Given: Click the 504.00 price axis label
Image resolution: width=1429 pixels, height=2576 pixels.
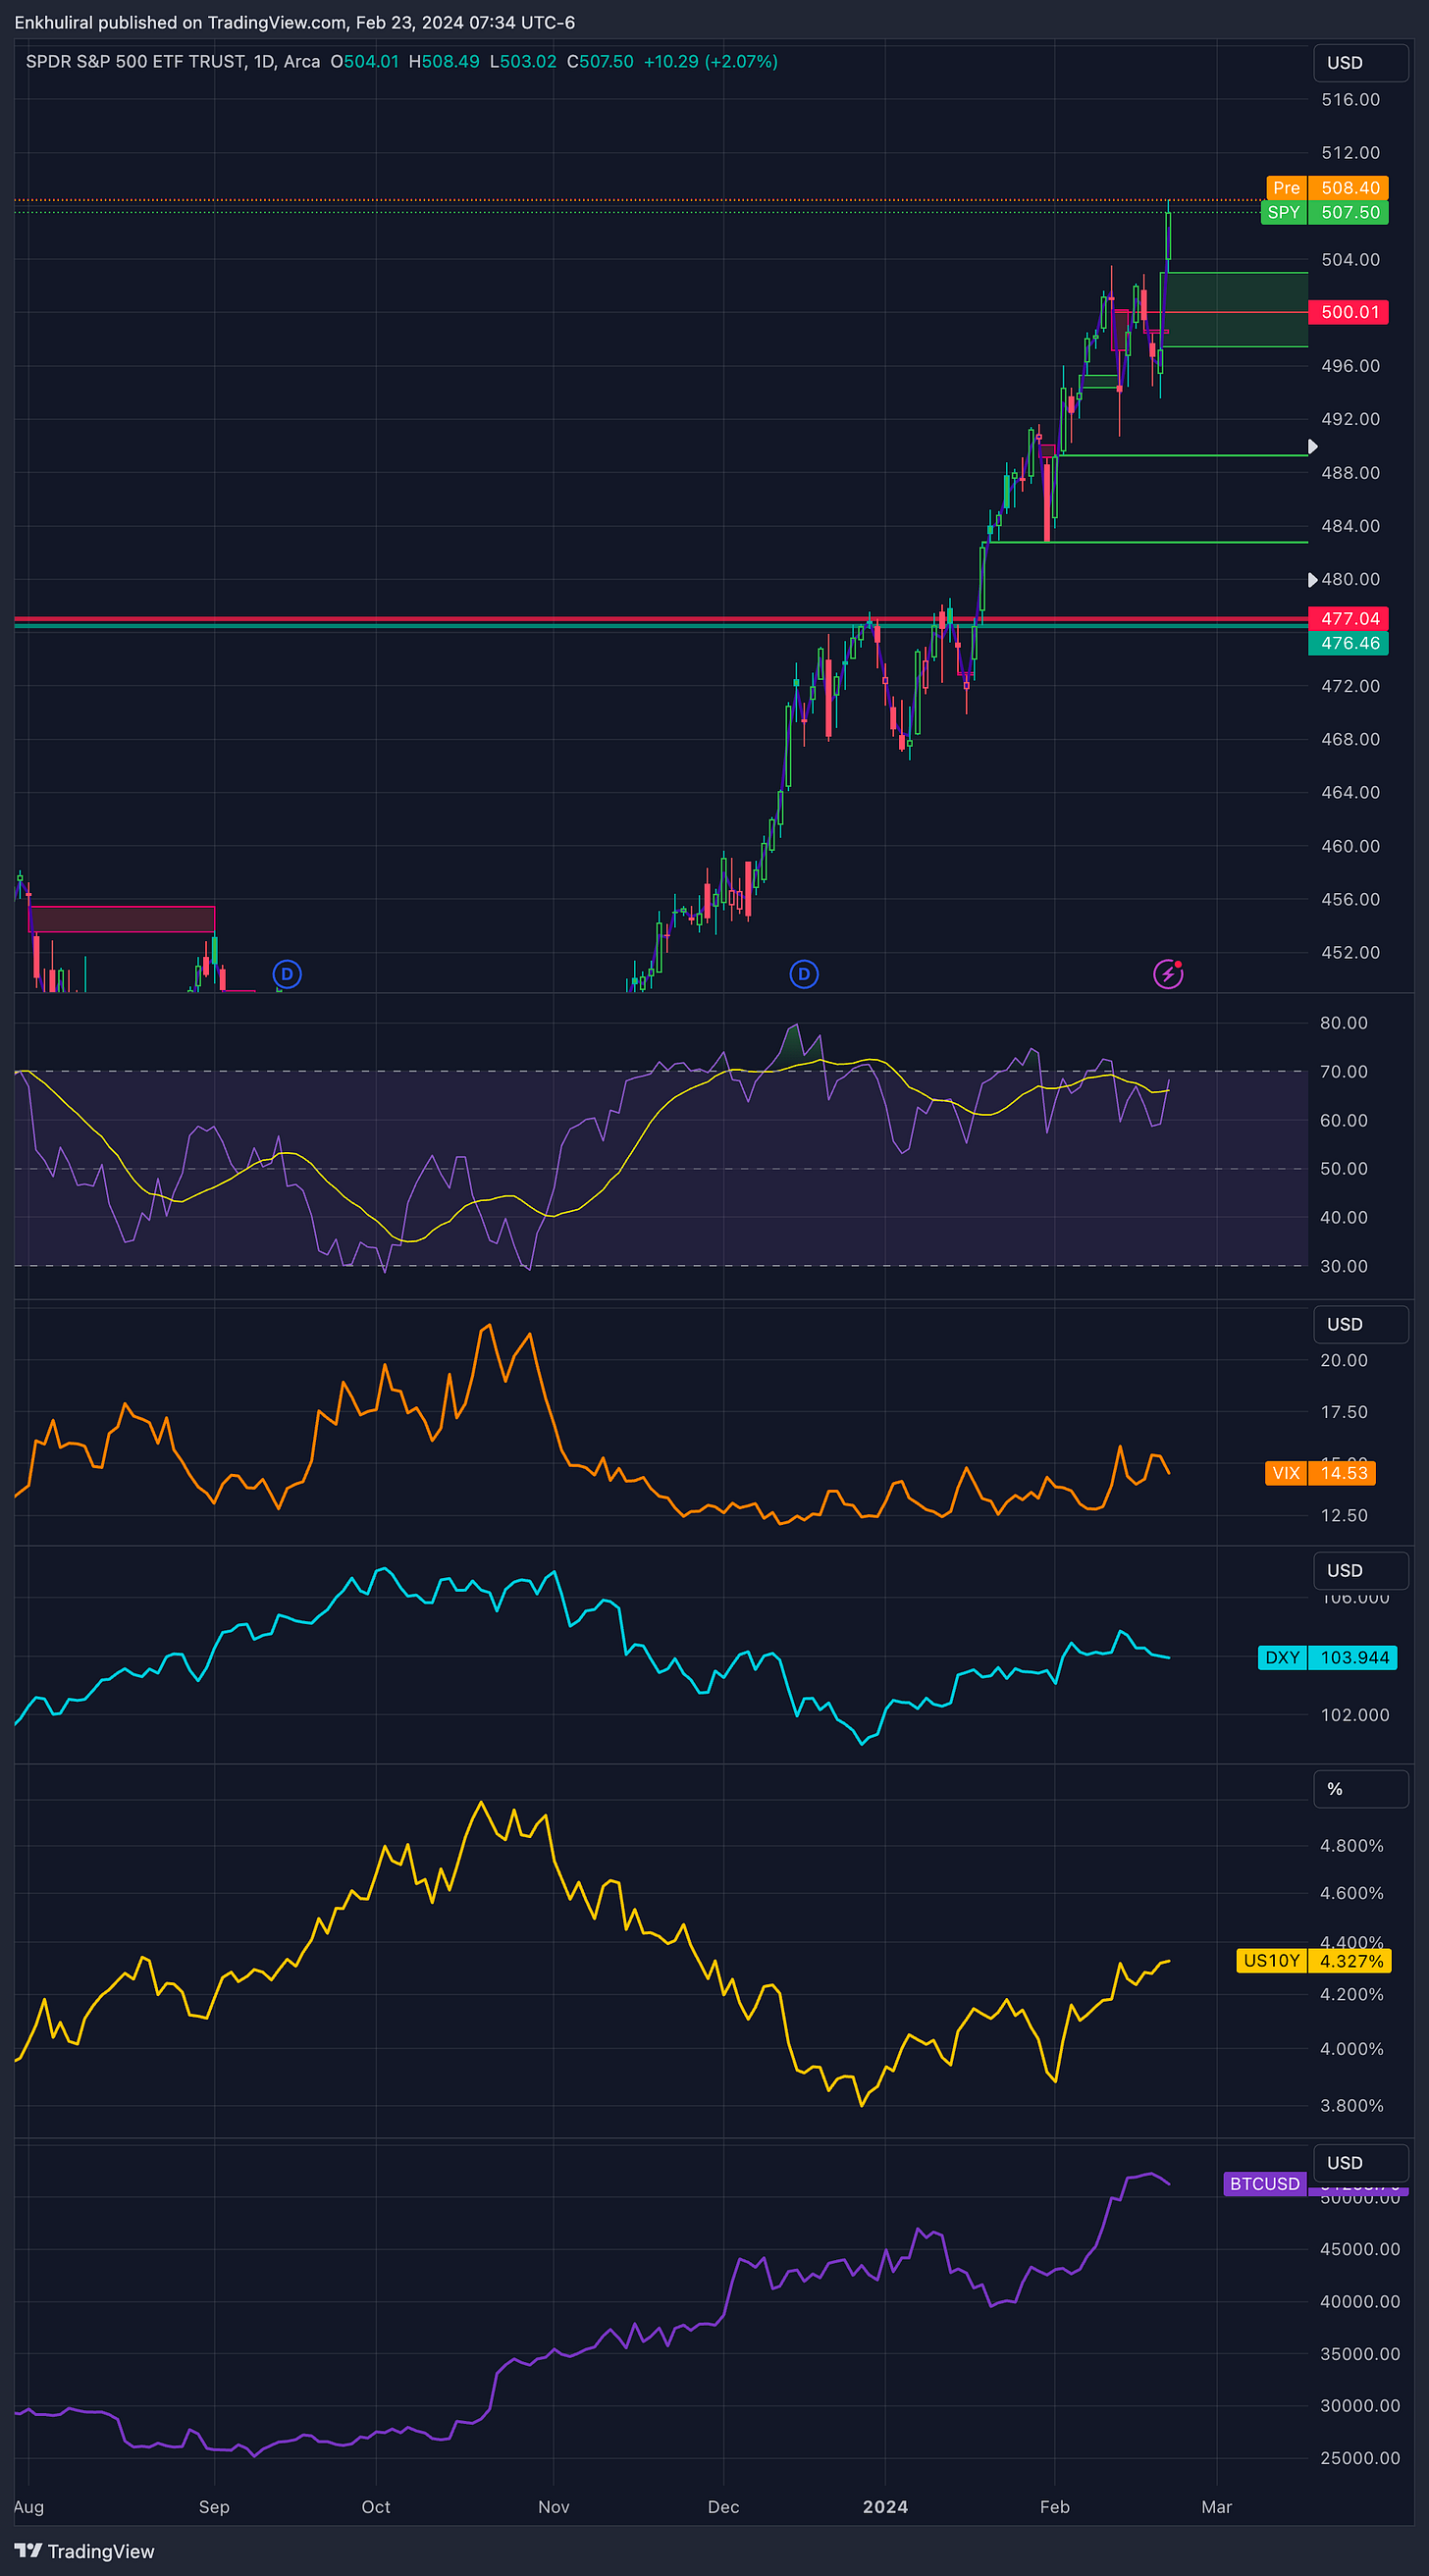Looking at the screenshot, I should click(1350, 260).
